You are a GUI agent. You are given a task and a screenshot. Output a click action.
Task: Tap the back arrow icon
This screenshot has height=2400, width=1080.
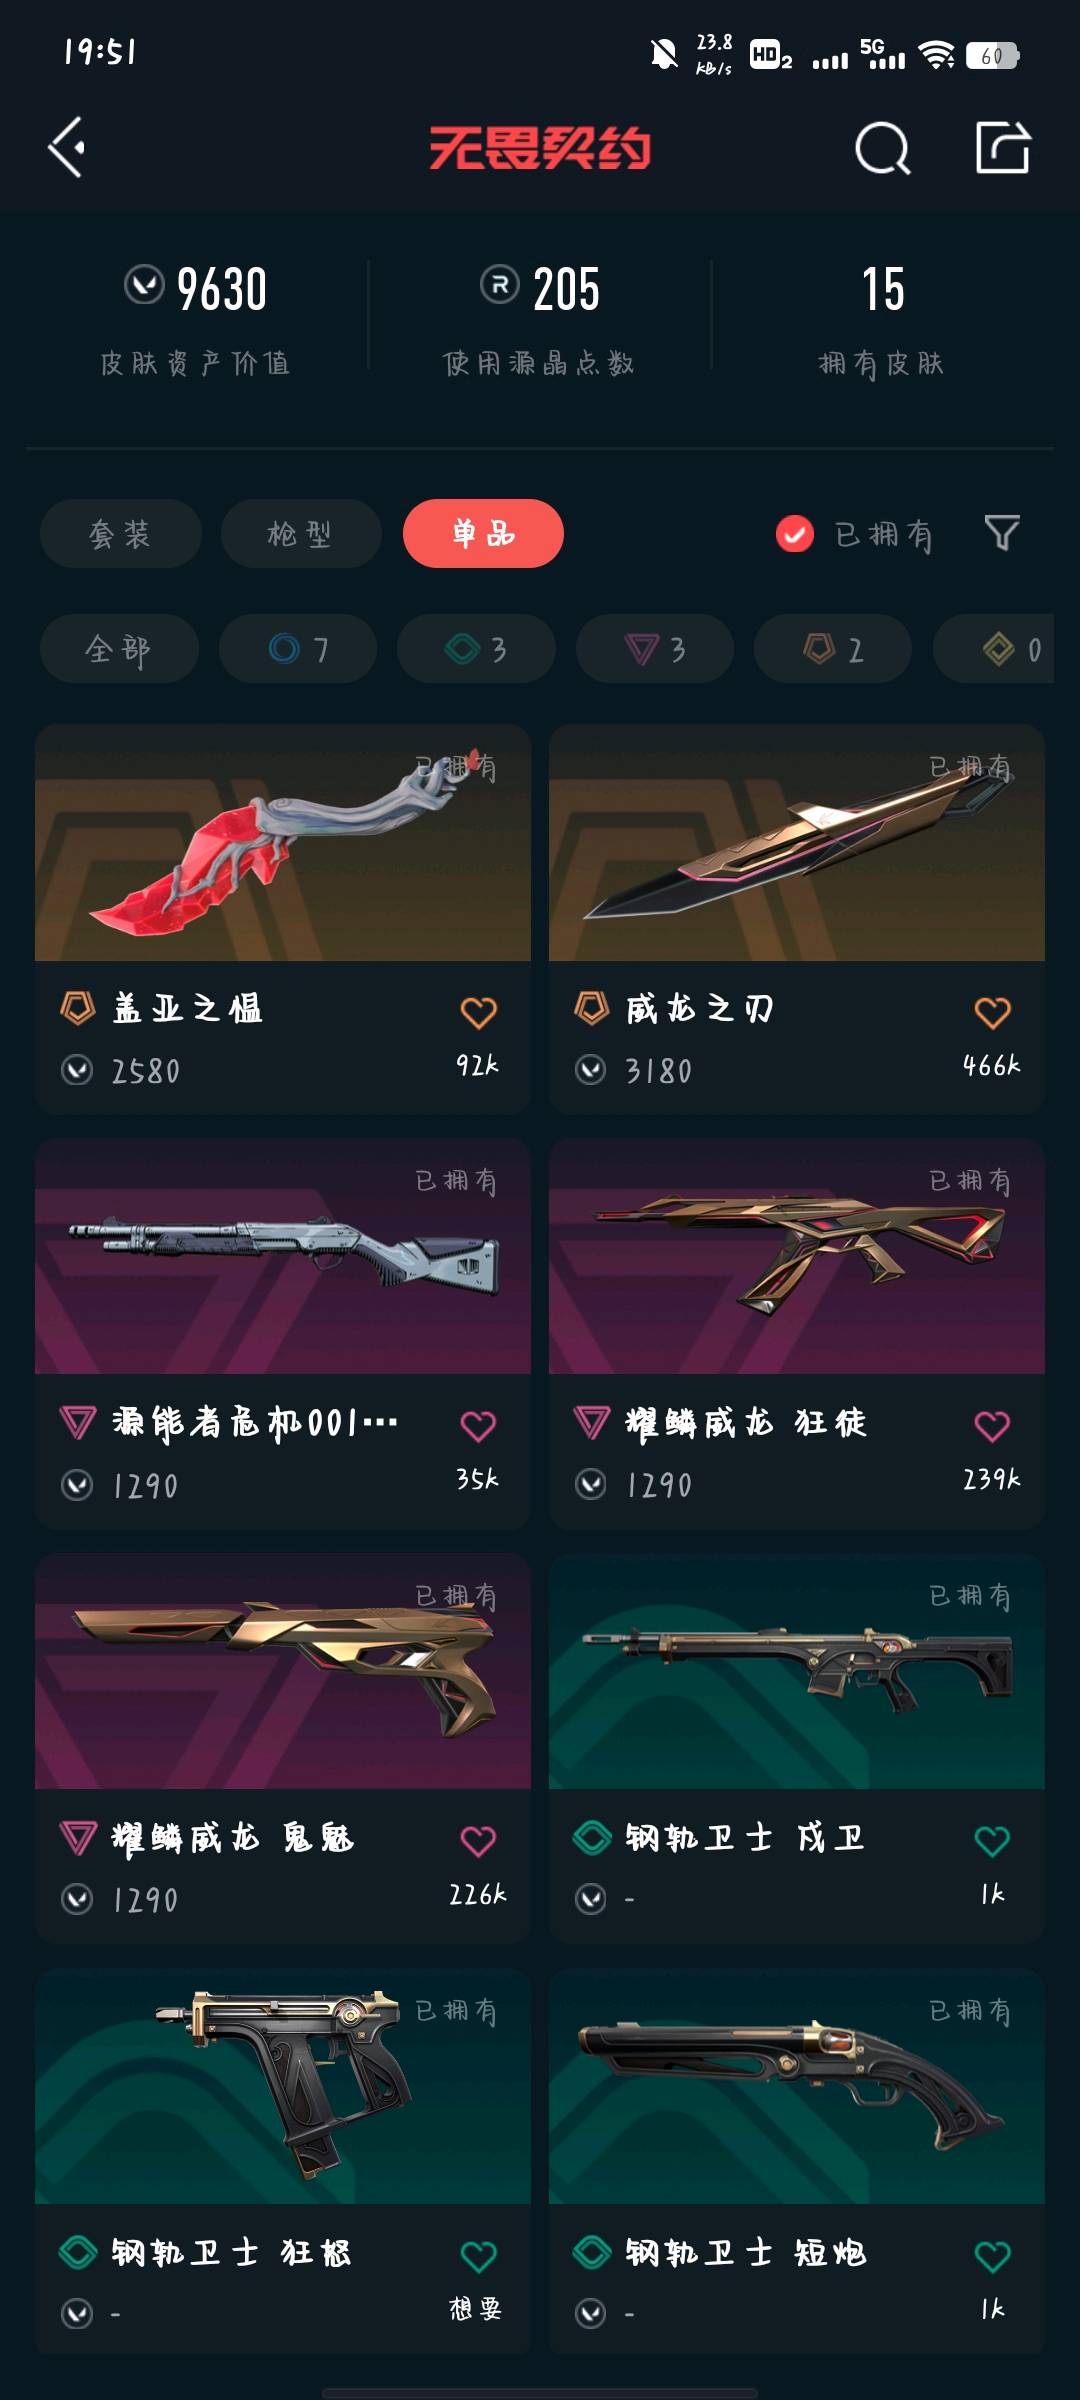point(67,148)
